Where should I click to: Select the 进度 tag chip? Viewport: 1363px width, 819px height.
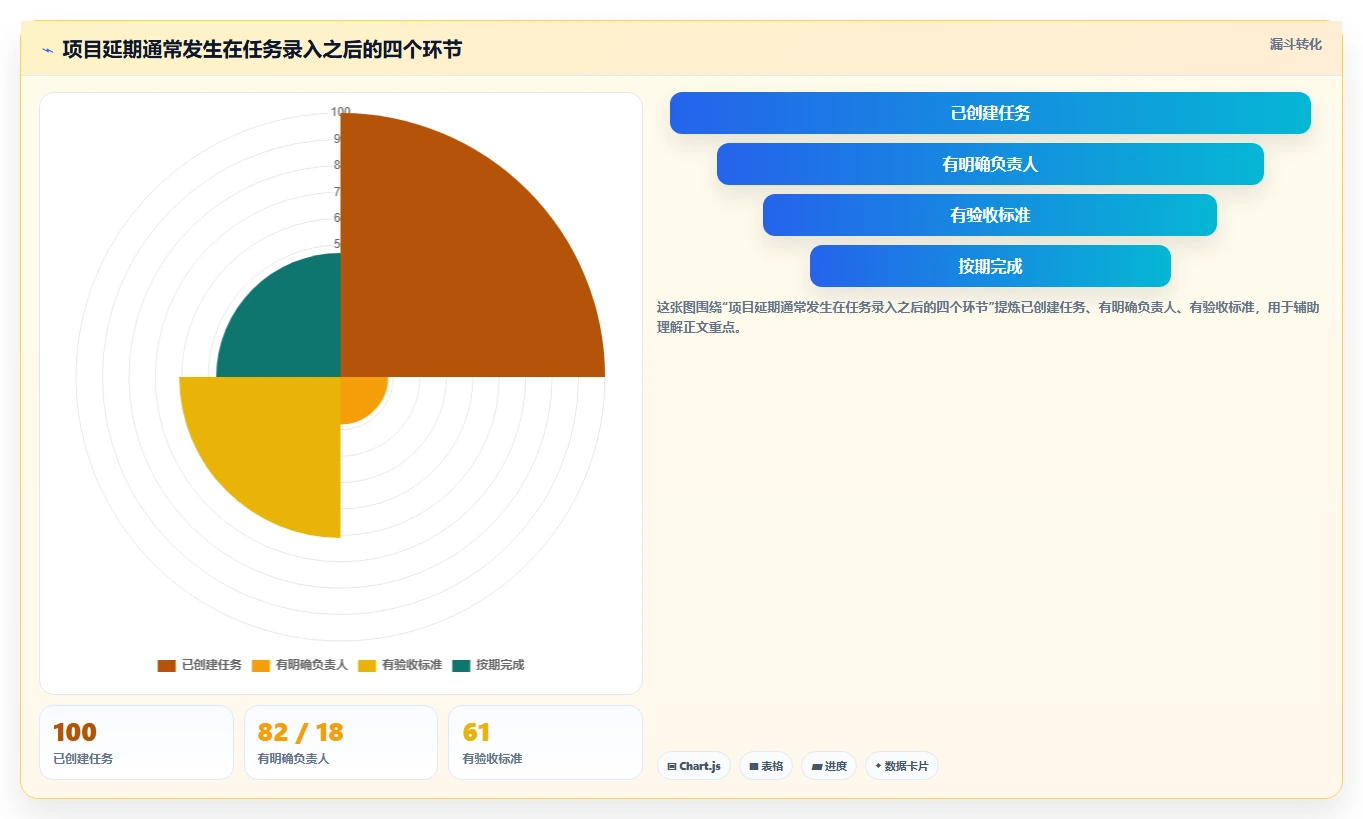(829, 766)
